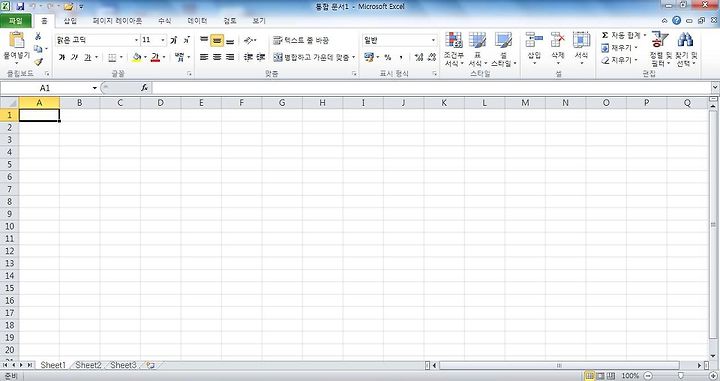
Task: Open the font color dropdown arrow
Action: point(164,57)
